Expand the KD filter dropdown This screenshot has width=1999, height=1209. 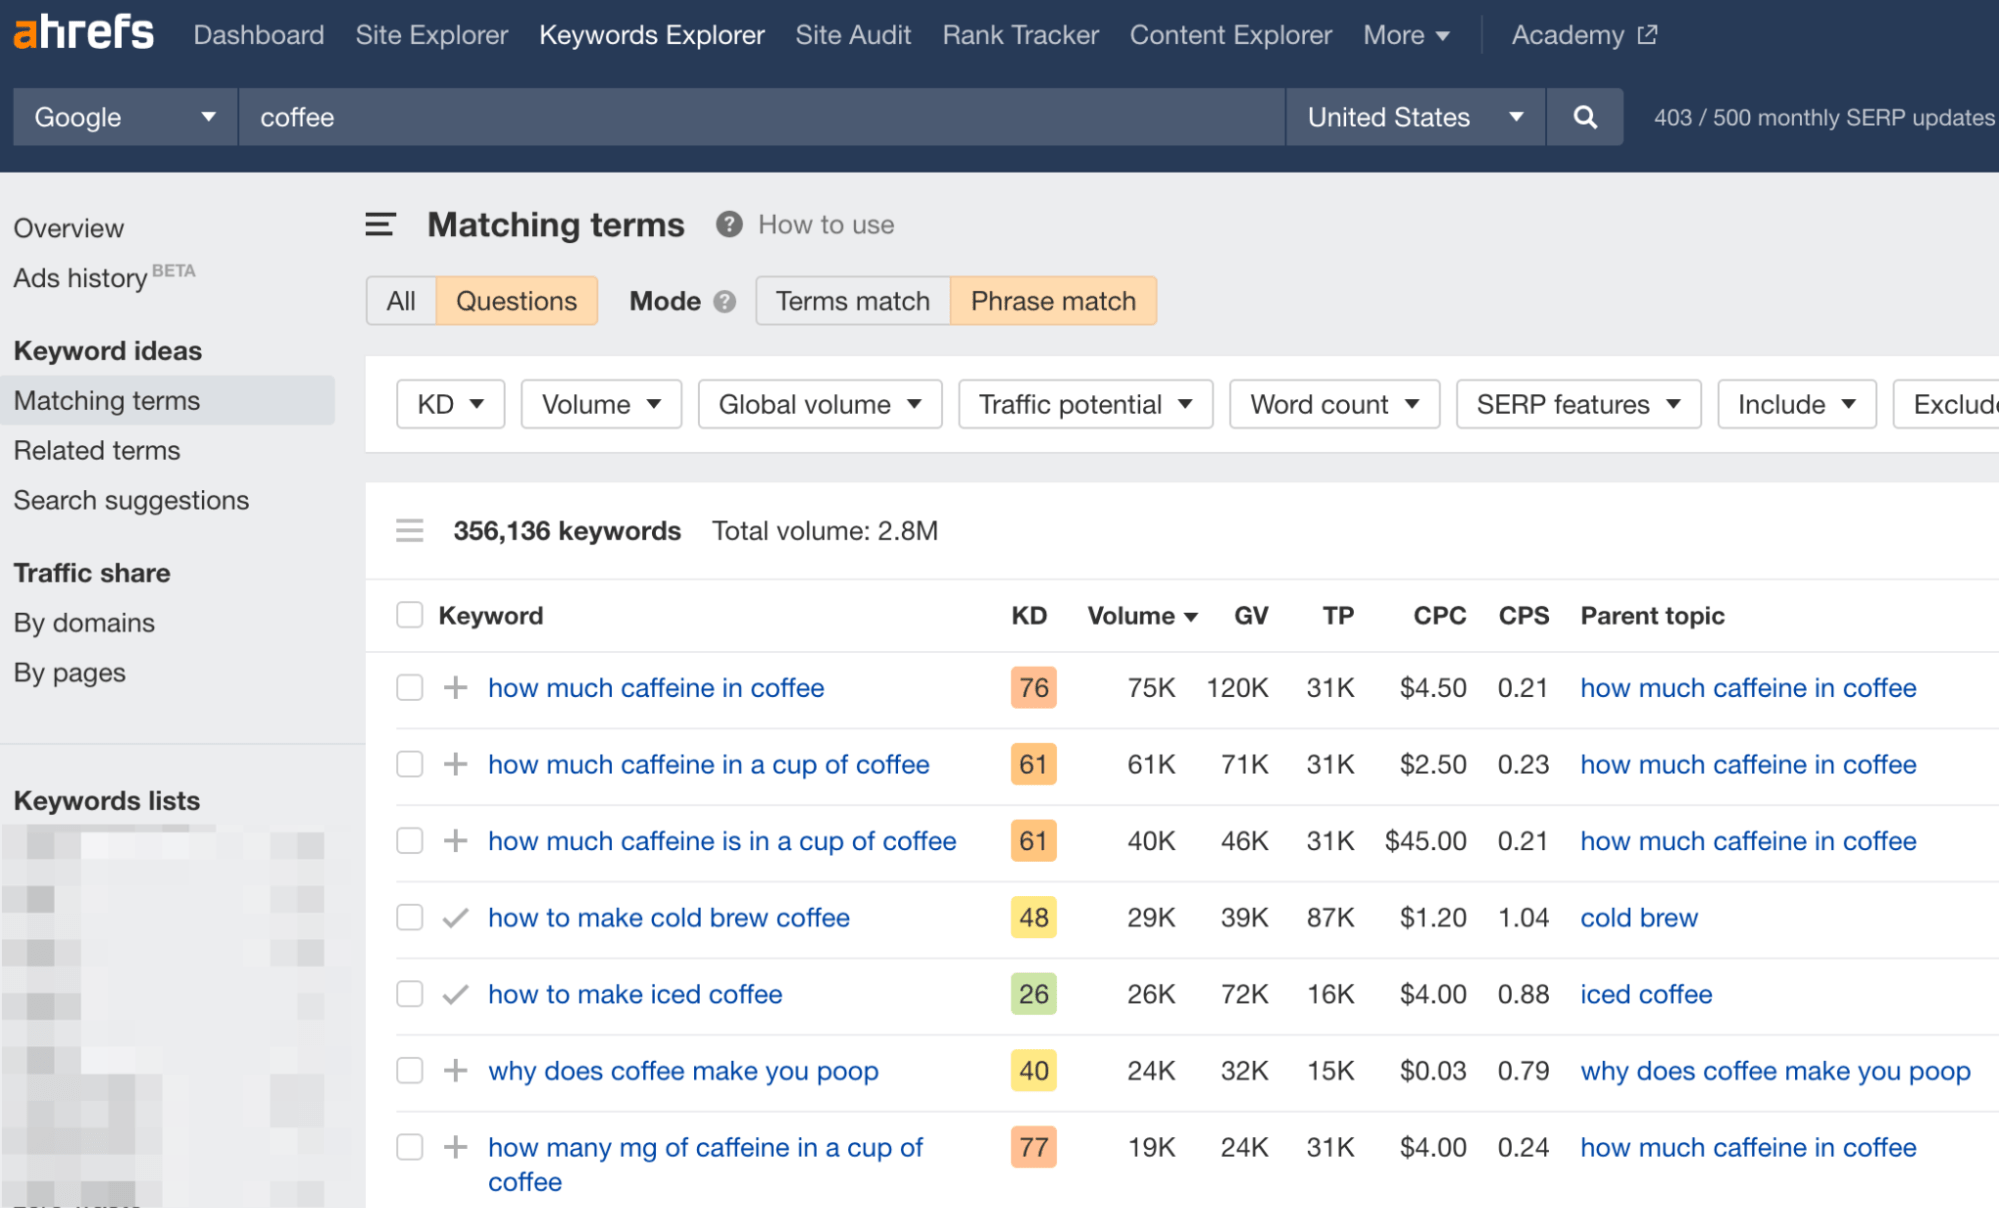(445, 405)
